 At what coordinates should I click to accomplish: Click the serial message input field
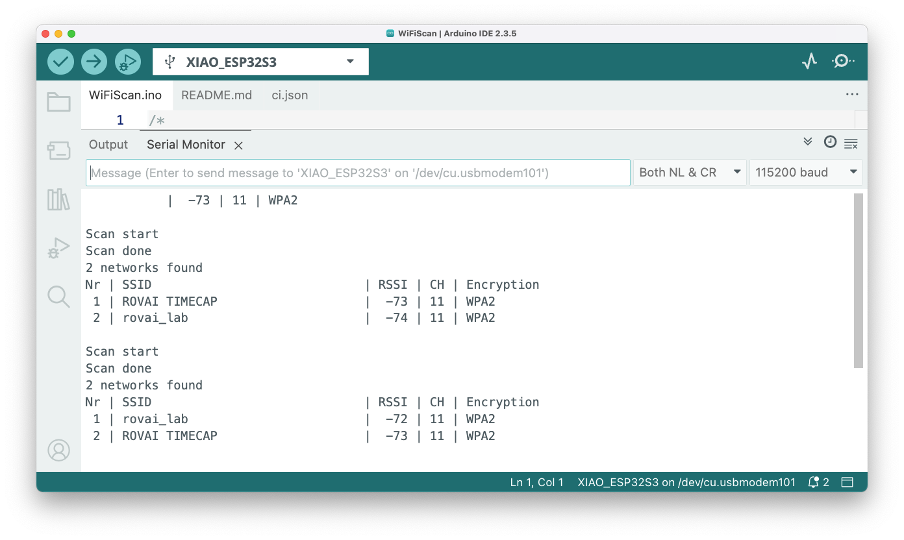[x=358, y=172]
